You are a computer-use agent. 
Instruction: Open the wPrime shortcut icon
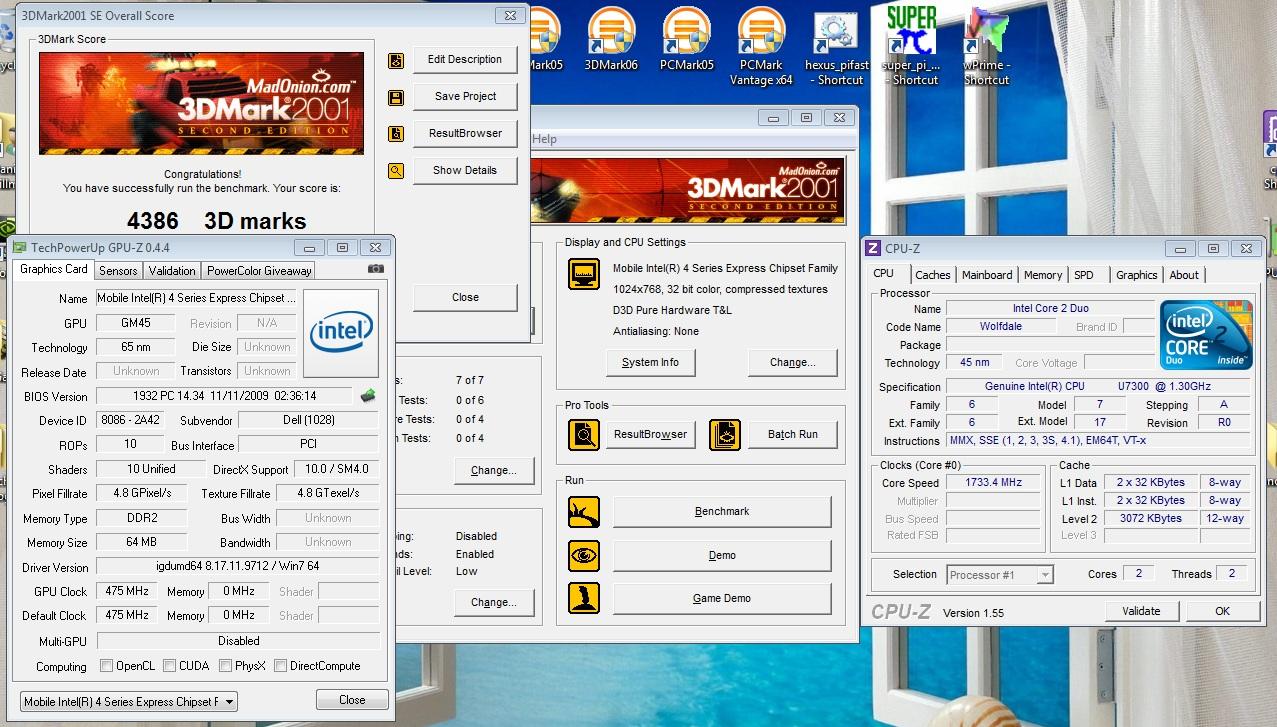point(986,47)
